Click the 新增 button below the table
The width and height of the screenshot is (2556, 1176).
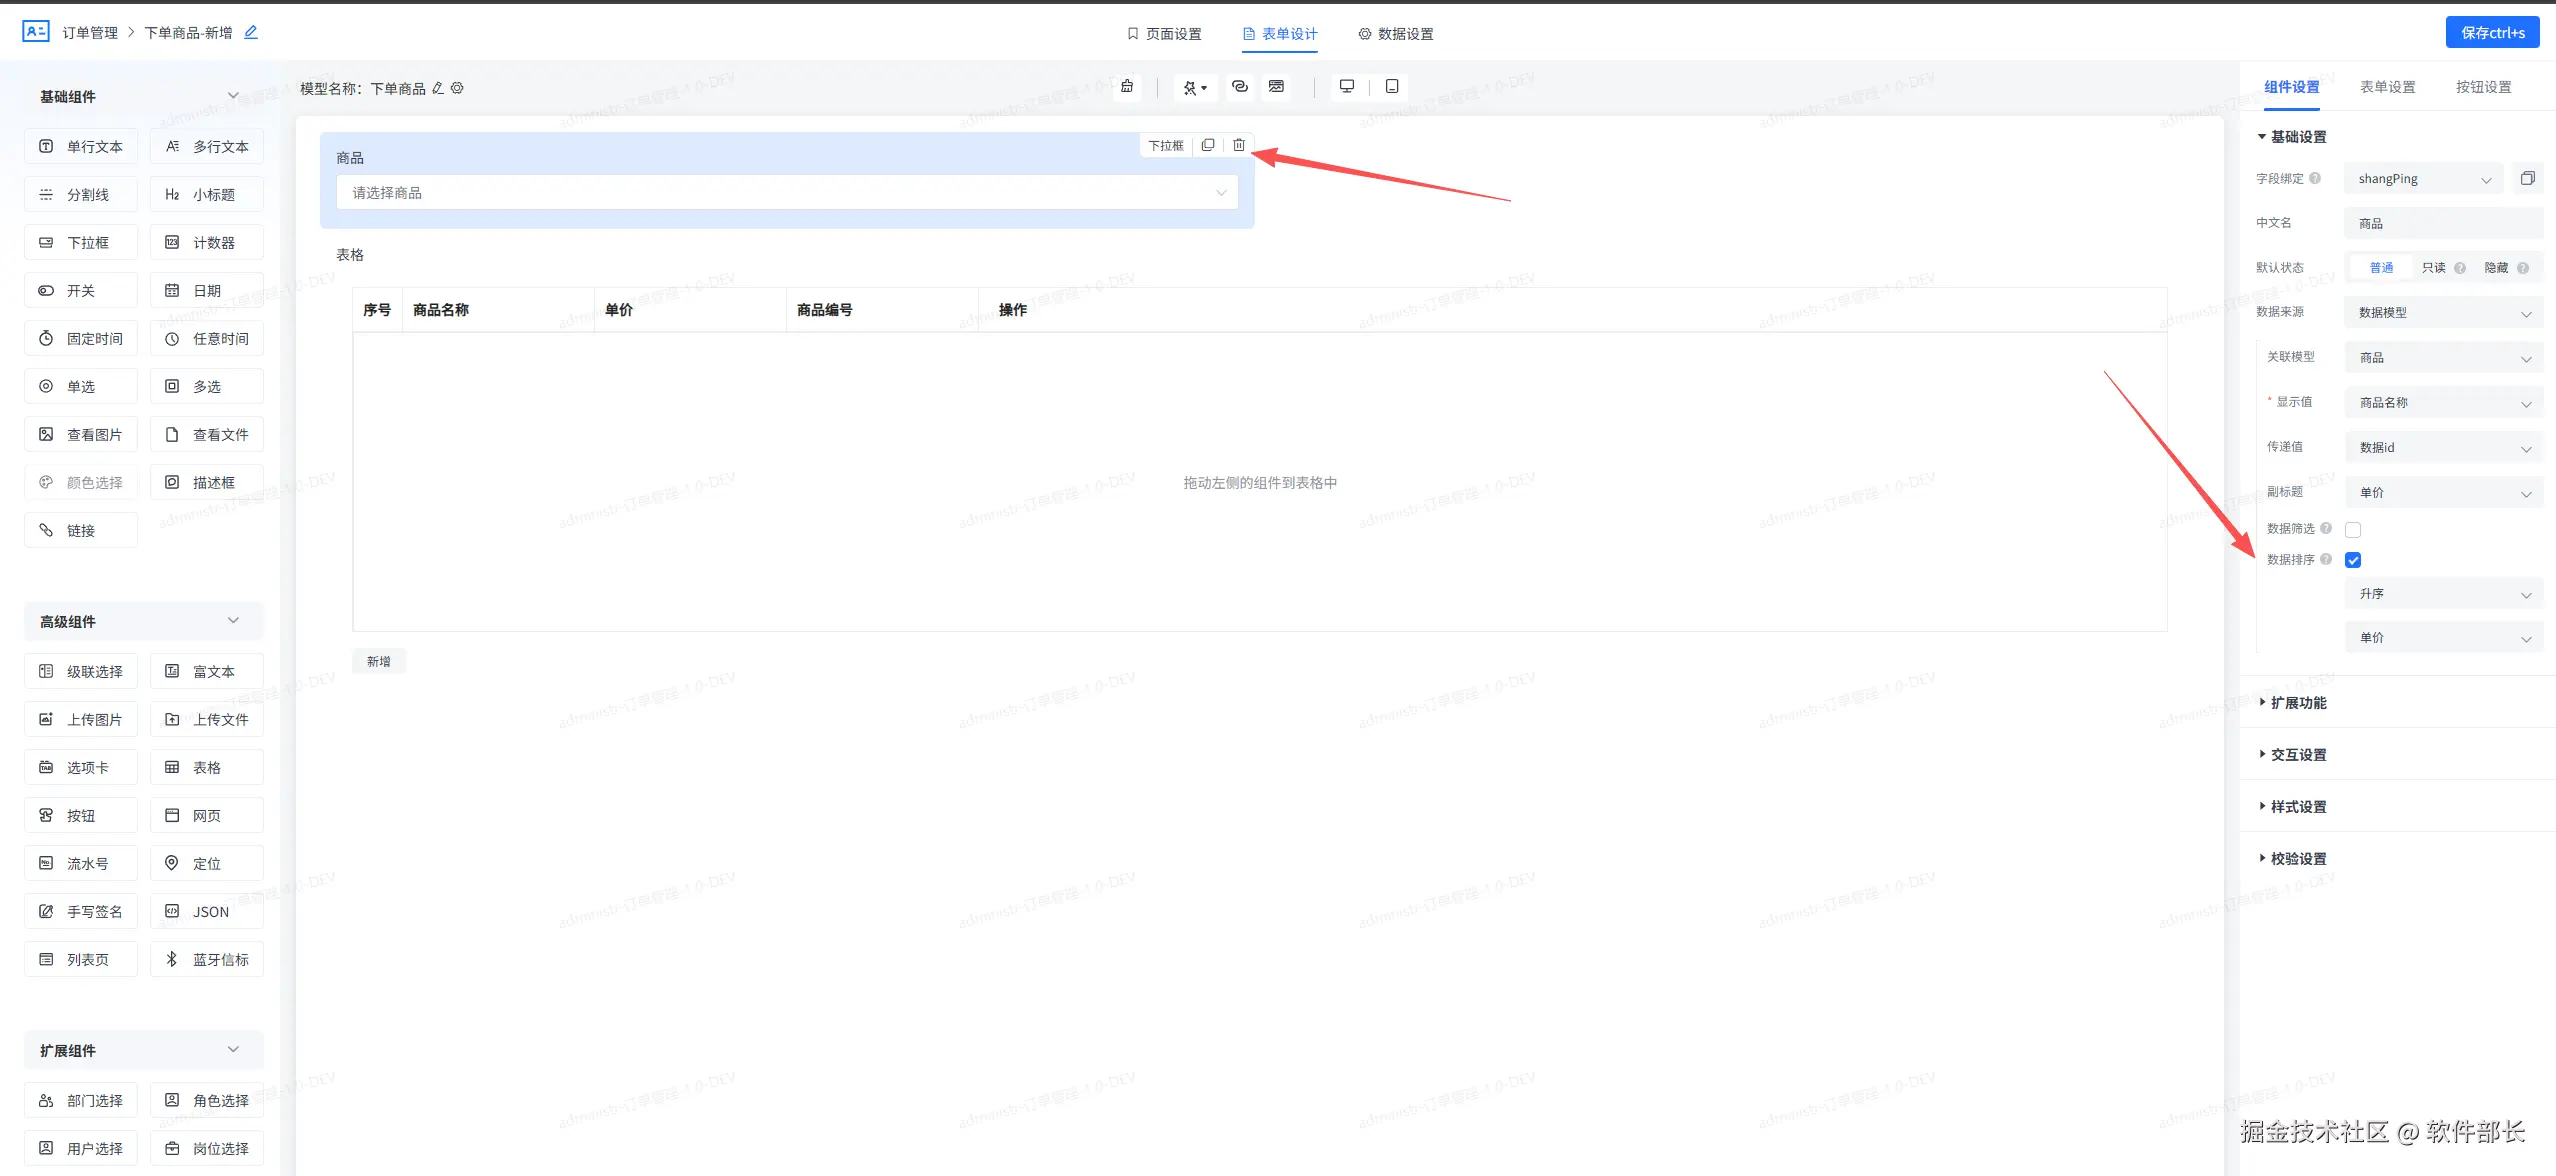[379, 662]
